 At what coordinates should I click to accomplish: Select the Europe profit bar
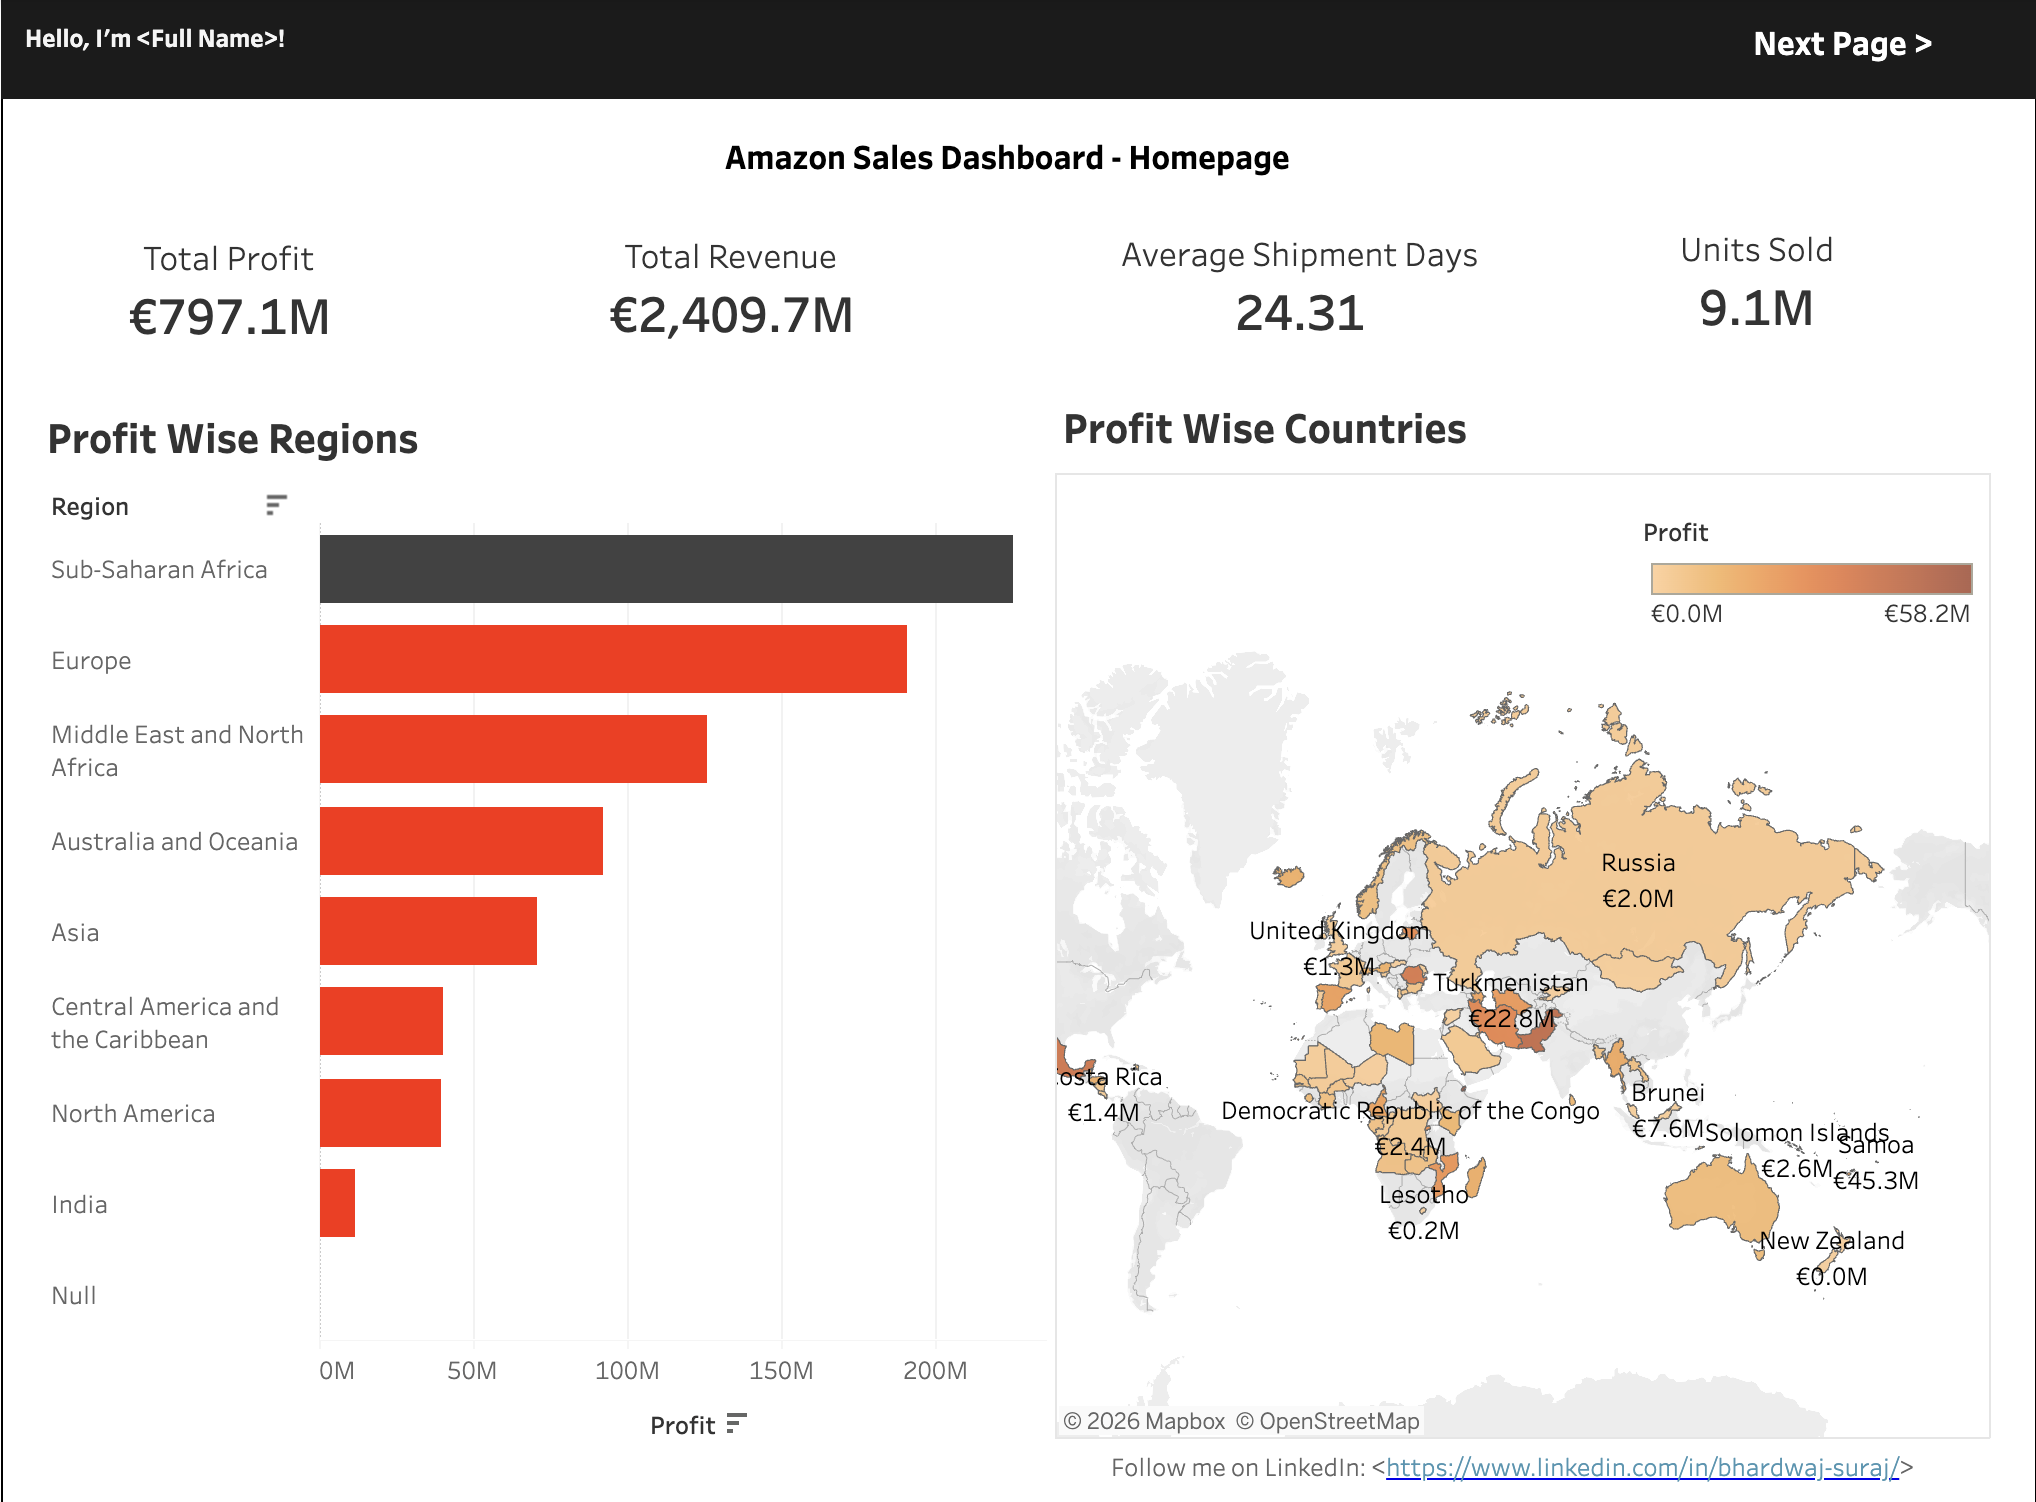point(612,659)
